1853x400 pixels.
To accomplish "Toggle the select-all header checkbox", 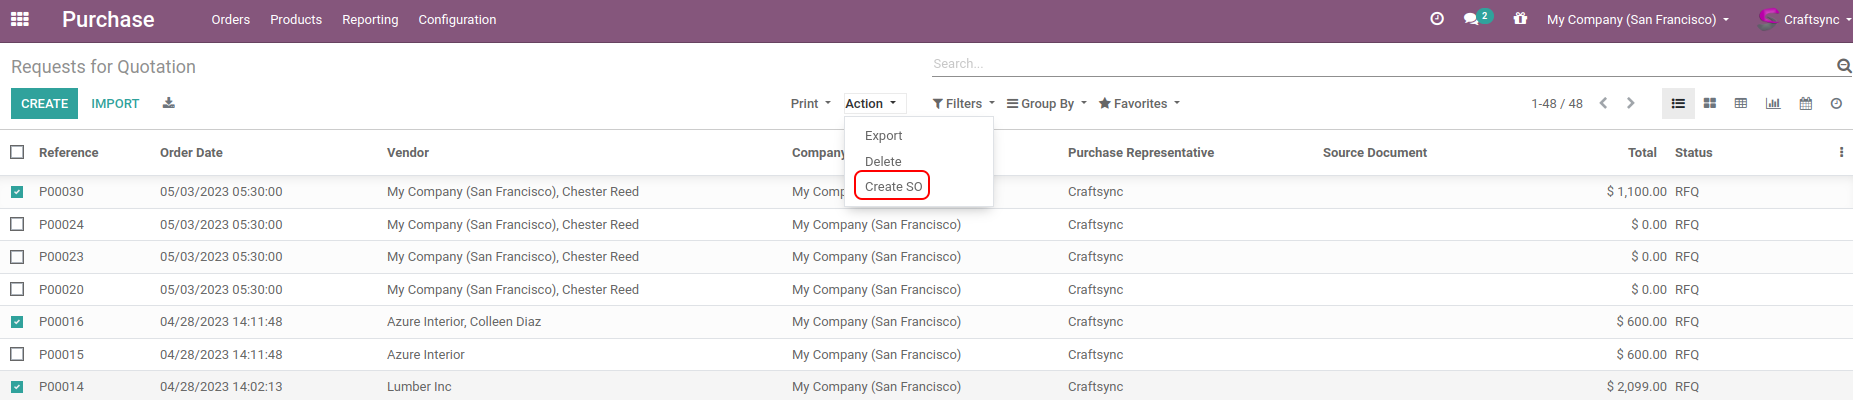I will tap(17, 153).
